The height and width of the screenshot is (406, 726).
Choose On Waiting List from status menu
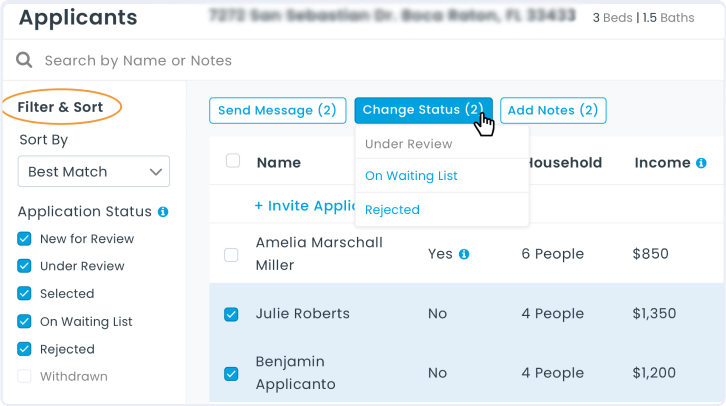411,176
